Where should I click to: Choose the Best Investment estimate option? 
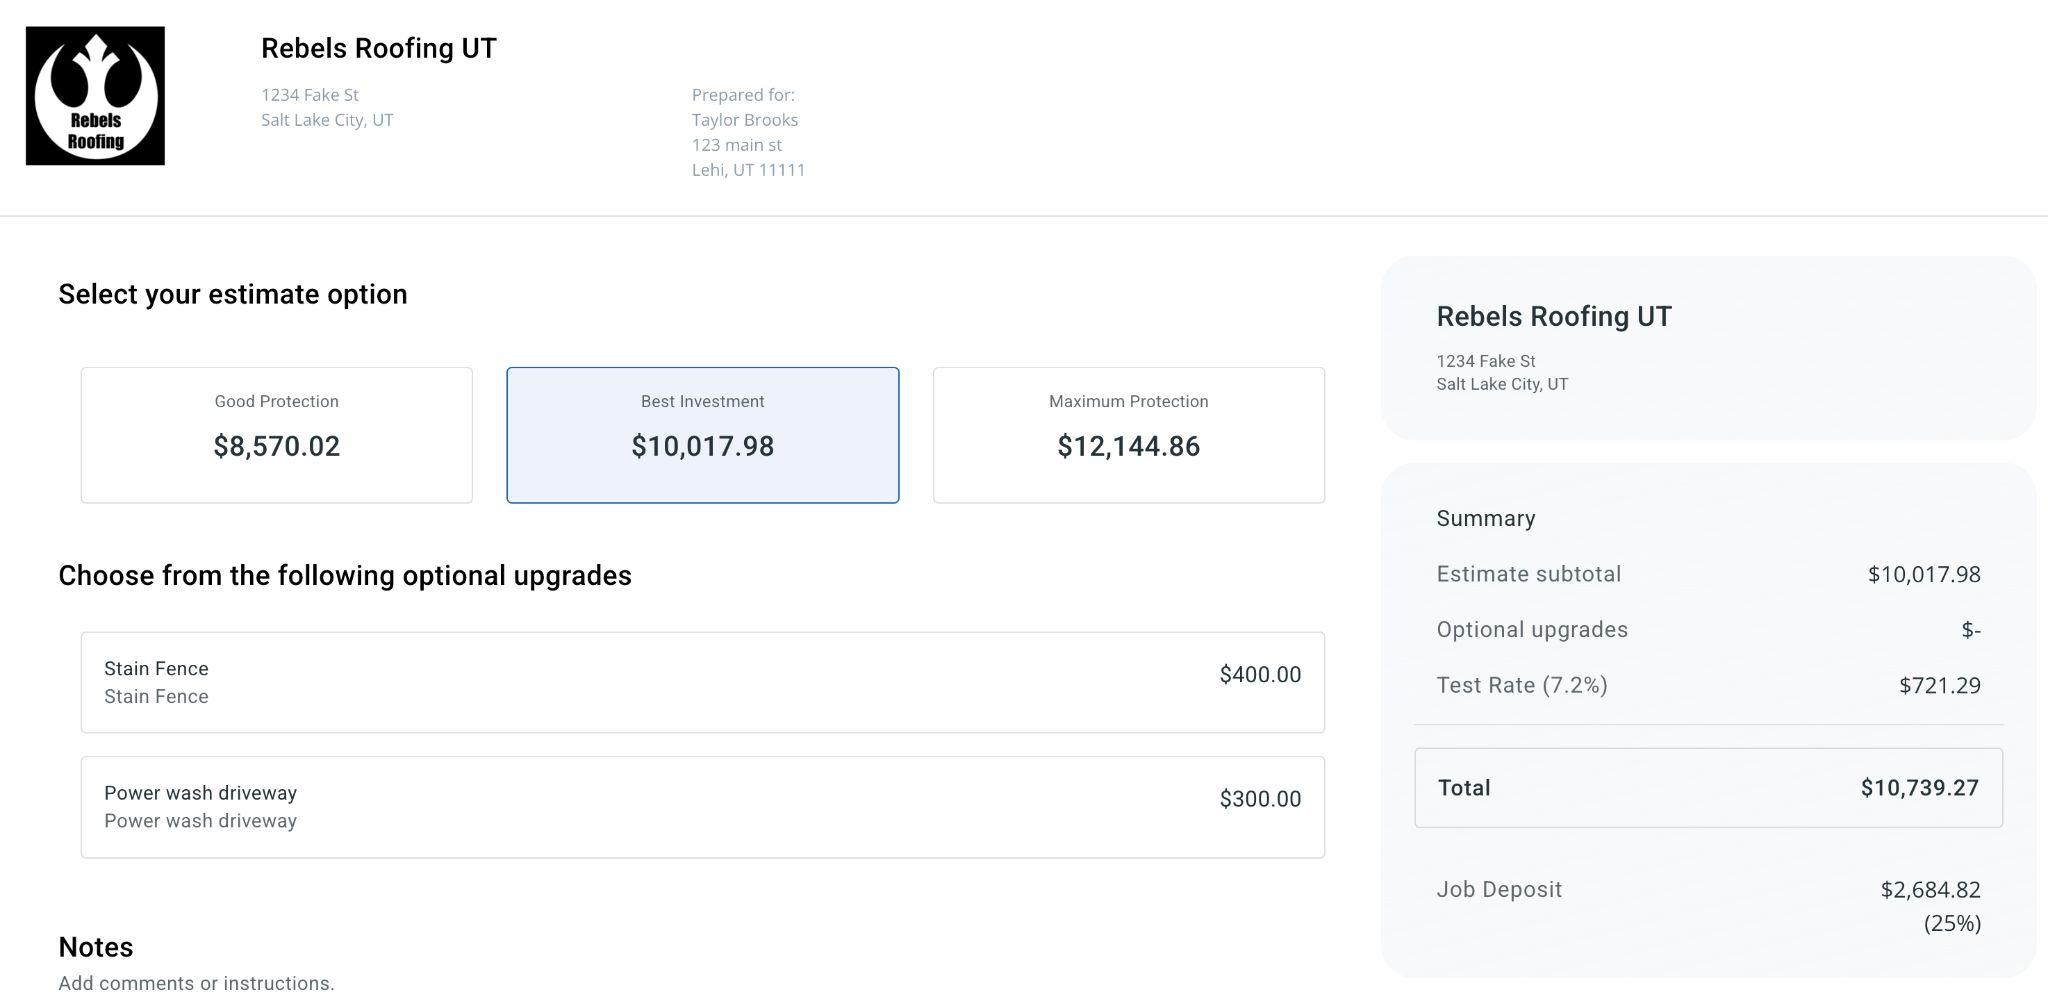[x=702, y=435]
